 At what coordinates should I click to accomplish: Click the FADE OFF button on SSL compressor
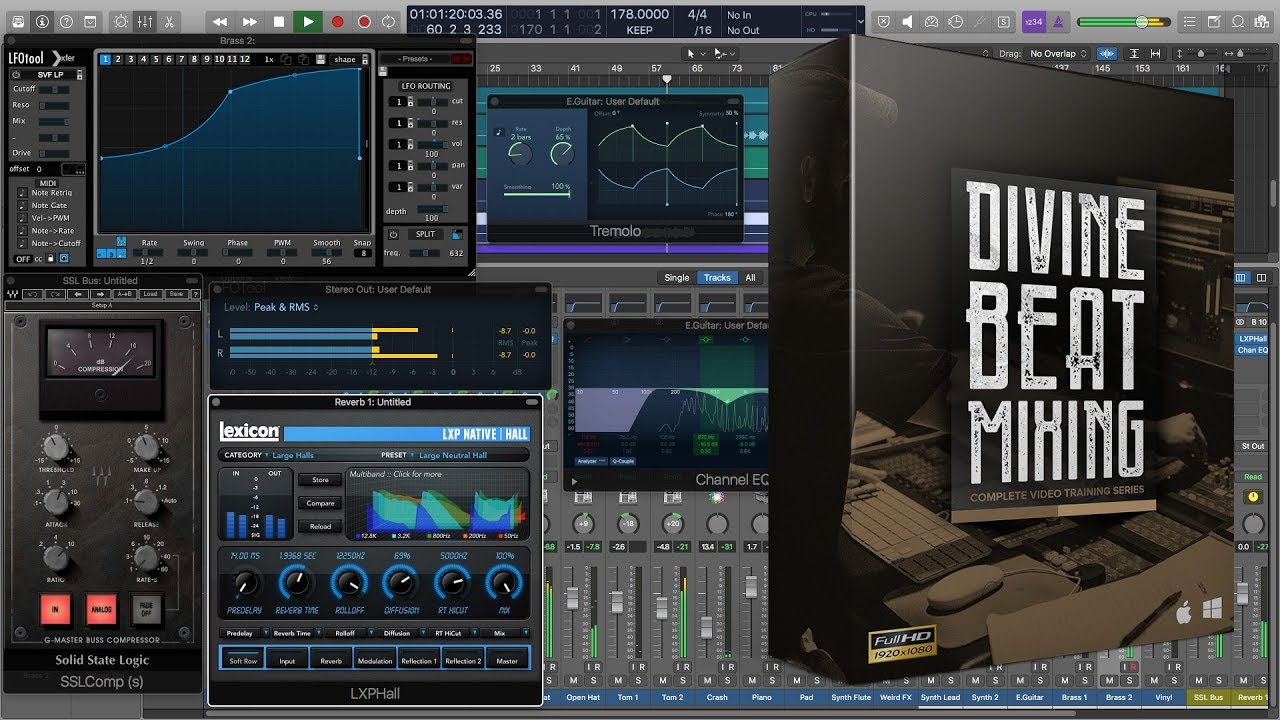tap(147, 607)
